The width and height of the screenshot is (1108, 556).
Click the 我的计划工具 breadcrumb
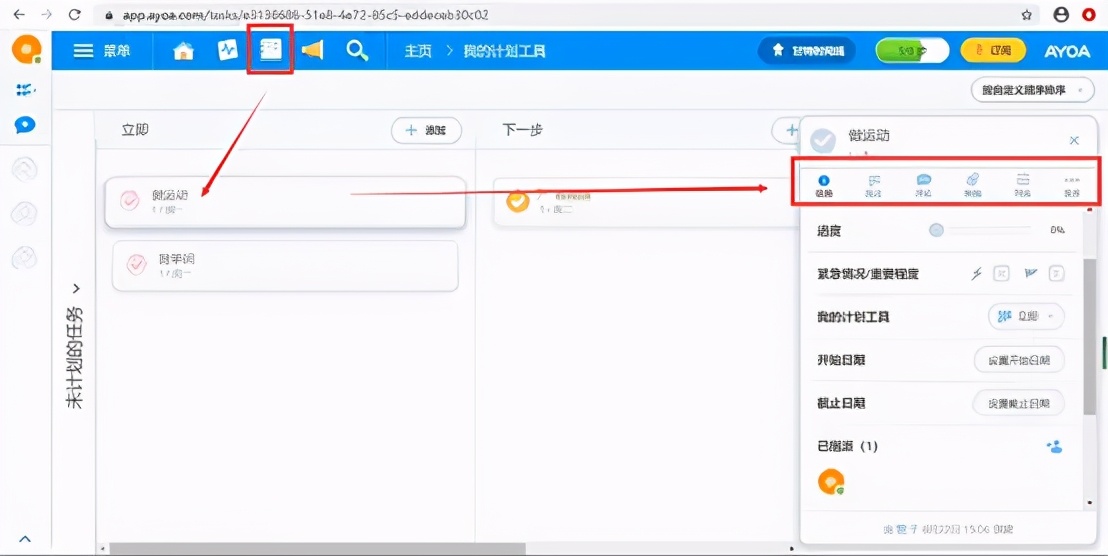click(504, 51)
